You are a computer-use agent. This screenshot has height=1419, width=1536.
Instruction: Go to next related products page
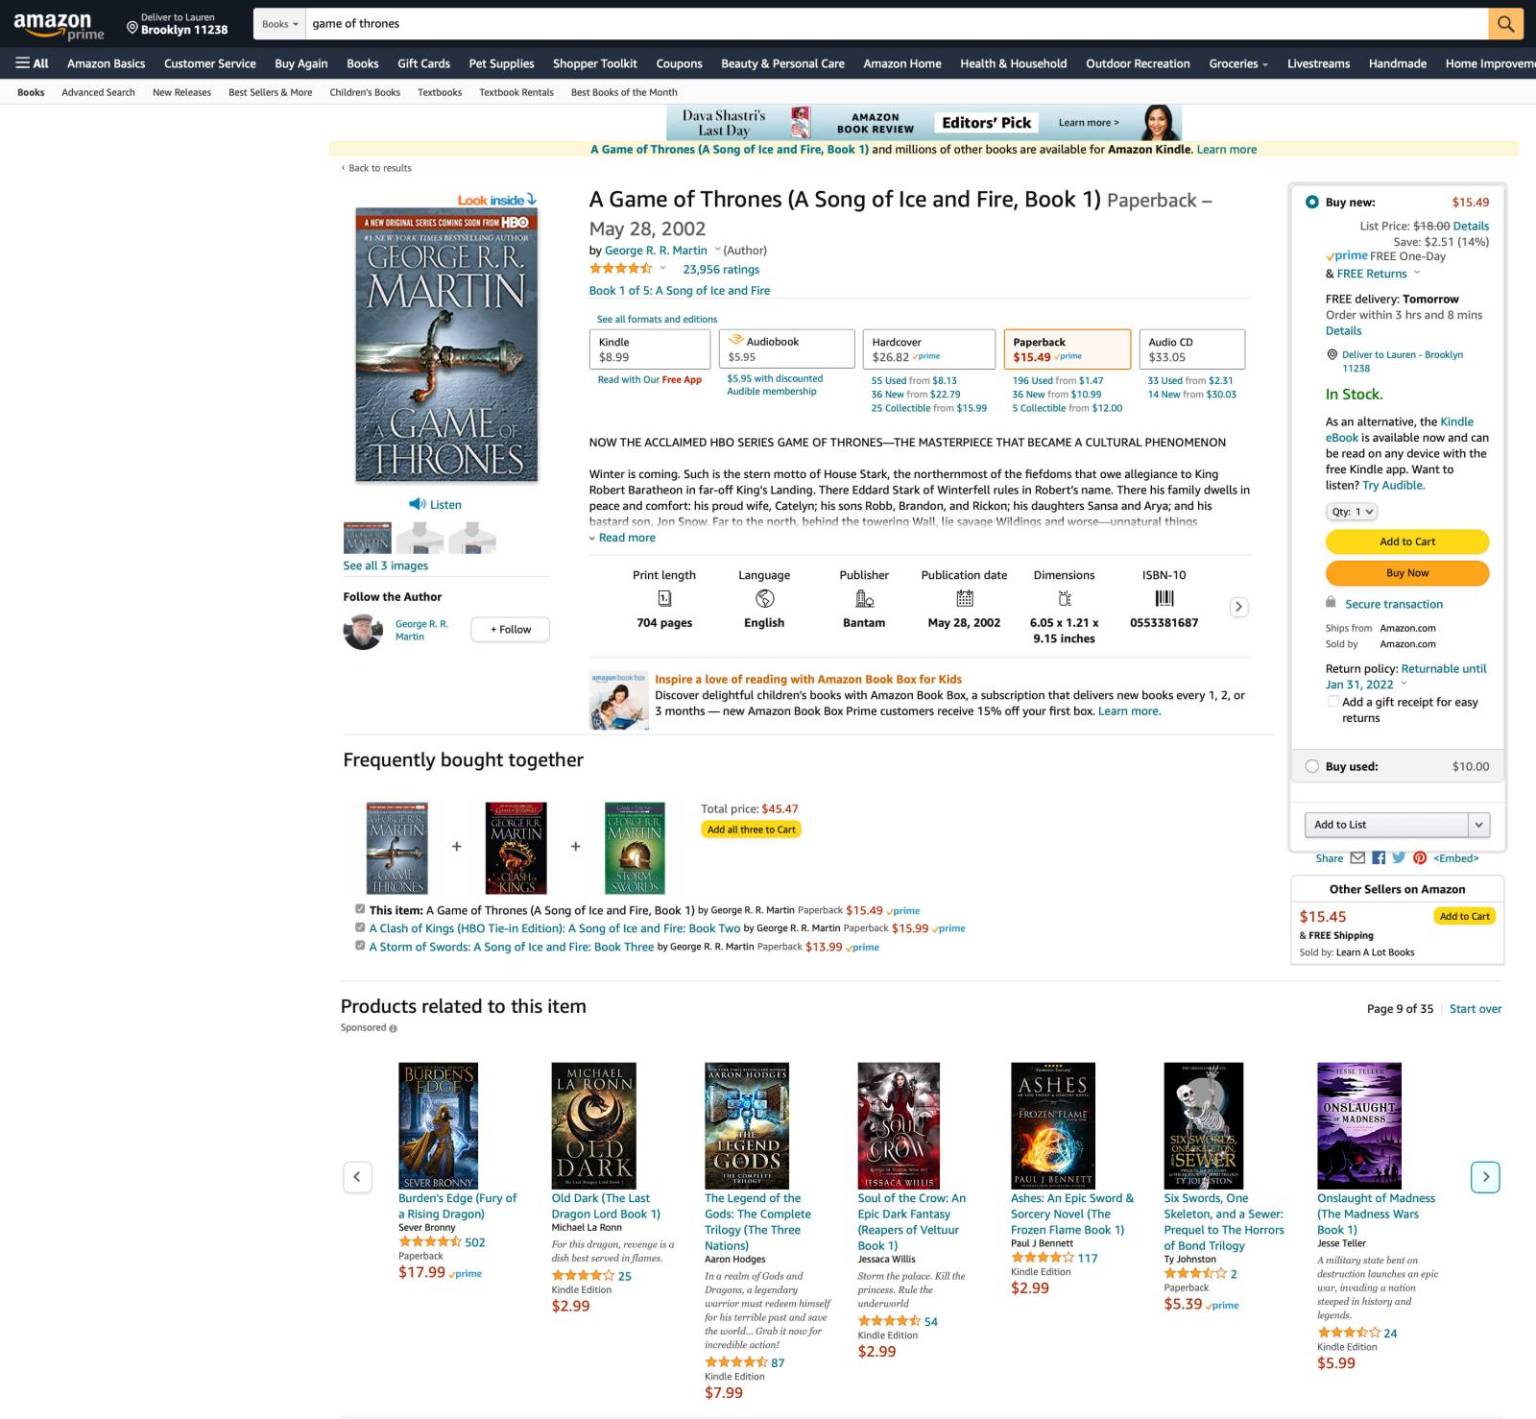(1485, 1177)
